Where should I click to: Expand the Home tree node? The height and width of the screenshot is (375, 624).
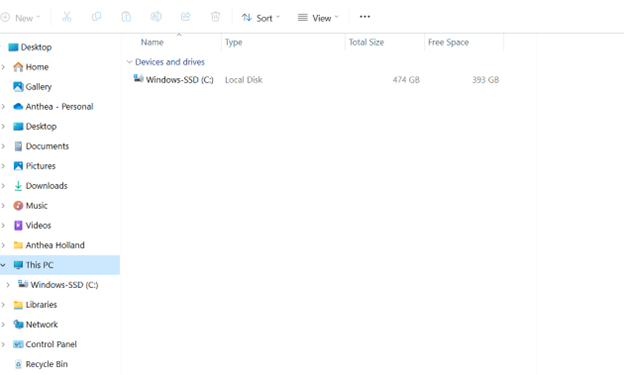pyautogui.click(x=3, y=67)
